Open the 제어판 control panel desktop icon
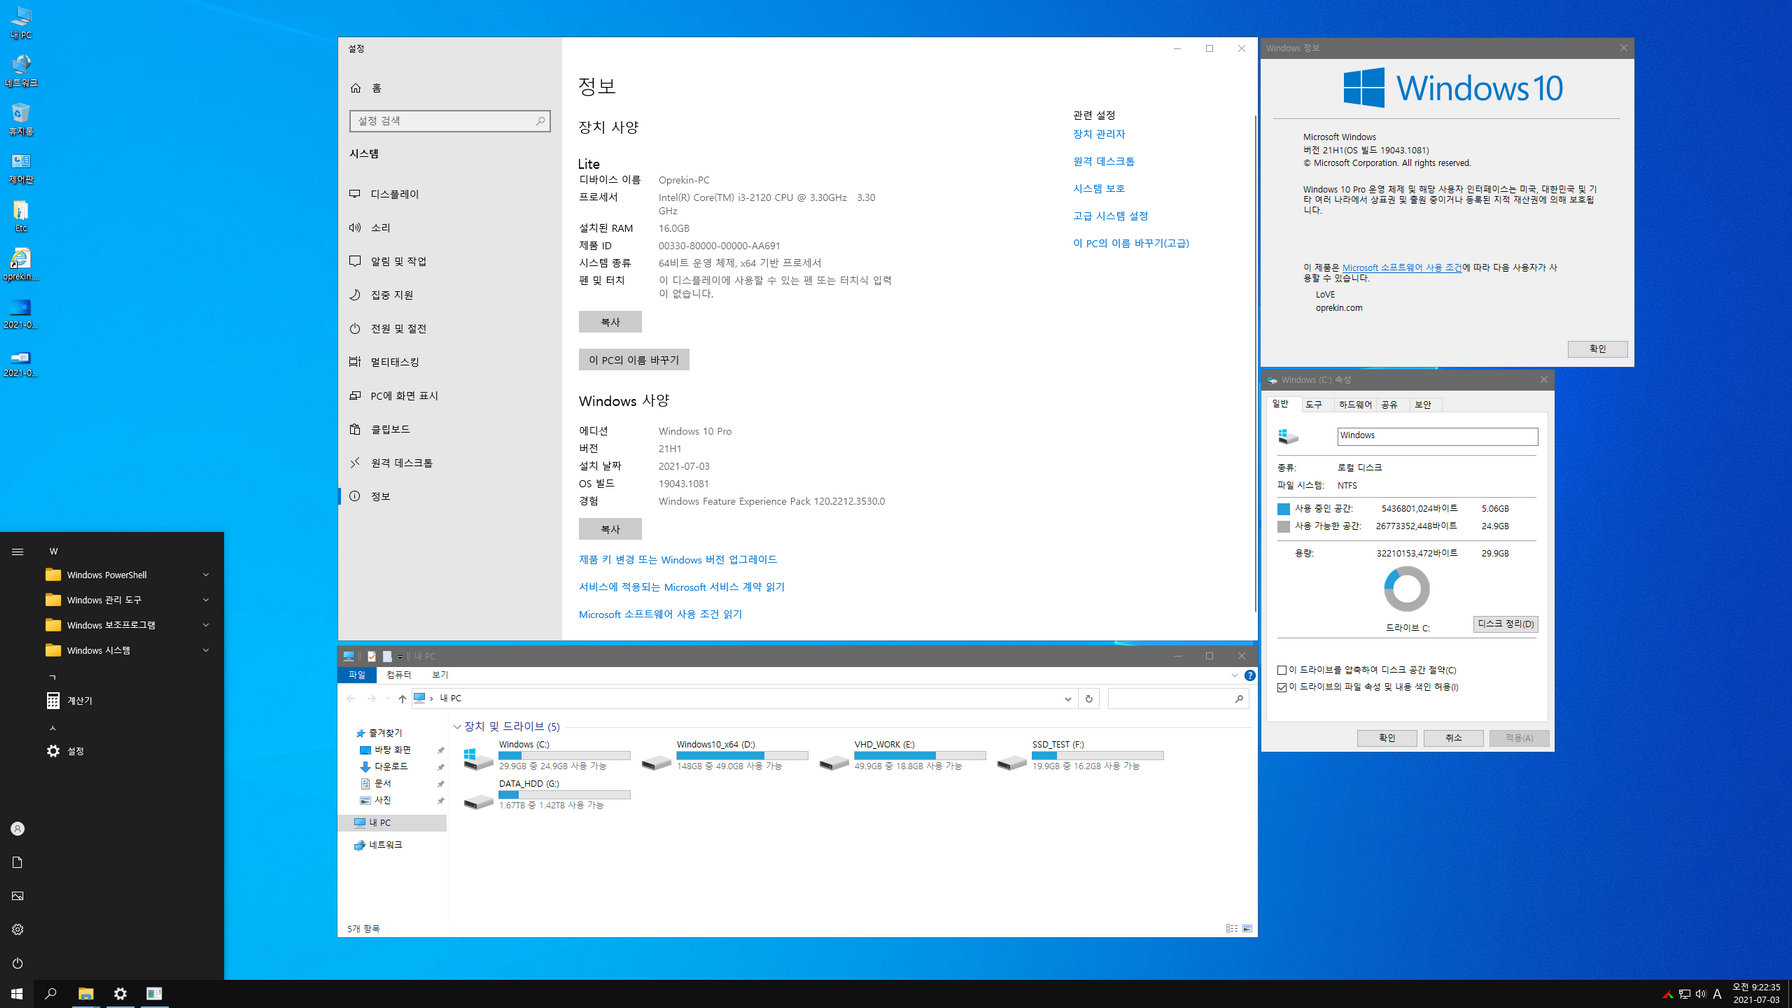Image resolution: width=1792 pixels, height=1008 pixels. [21, 167]
